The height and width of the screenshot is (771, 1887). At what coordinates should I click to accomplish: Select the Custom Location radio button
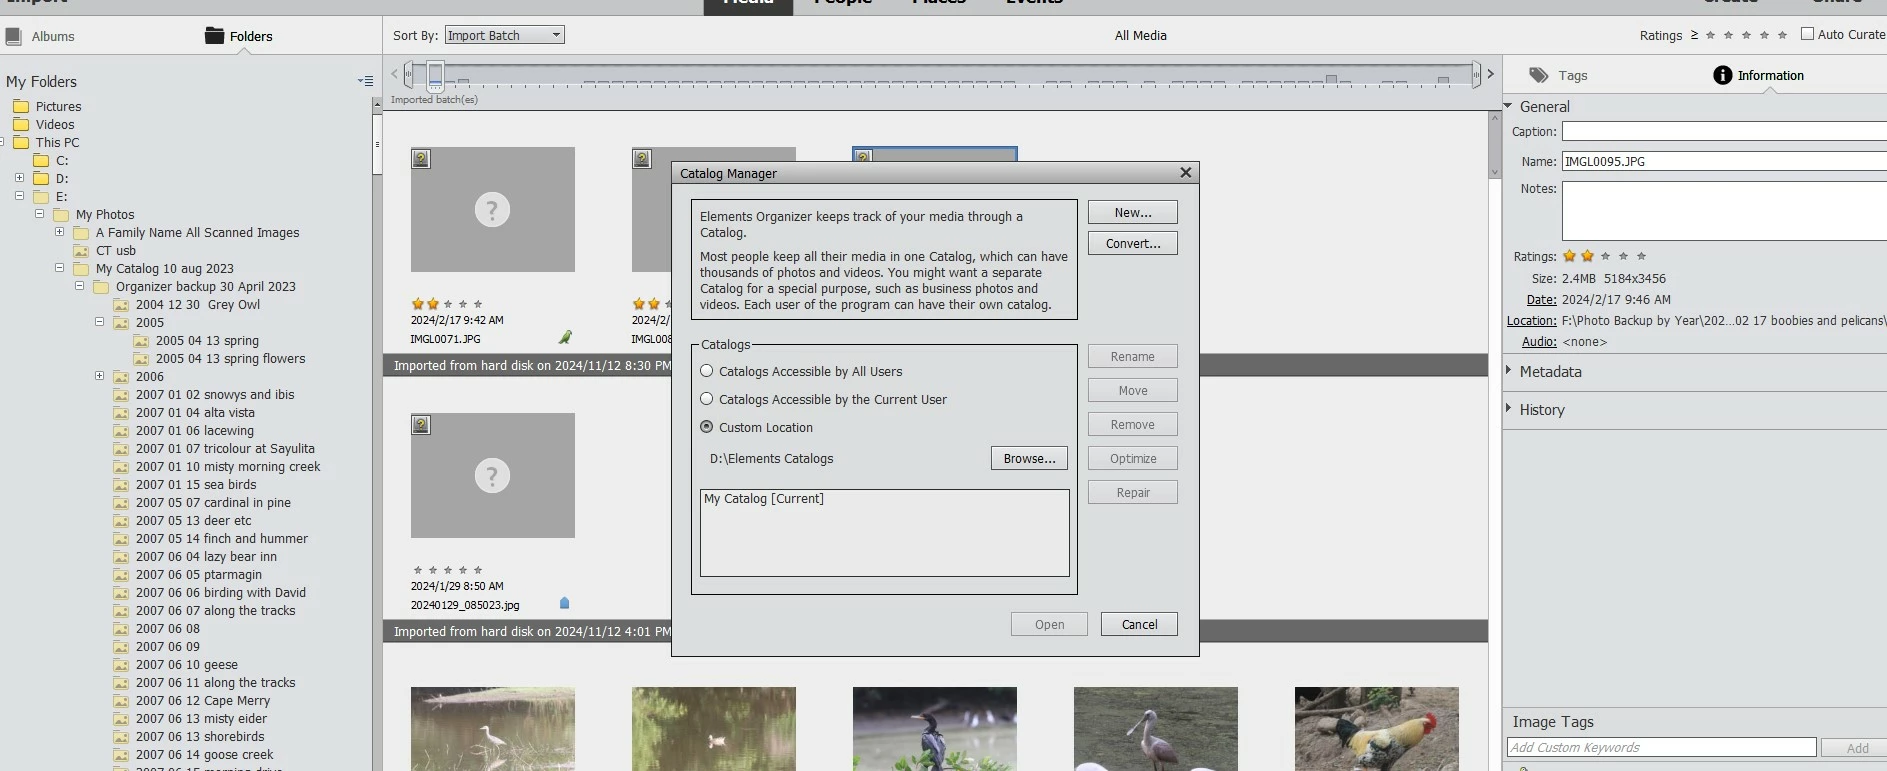707,427
